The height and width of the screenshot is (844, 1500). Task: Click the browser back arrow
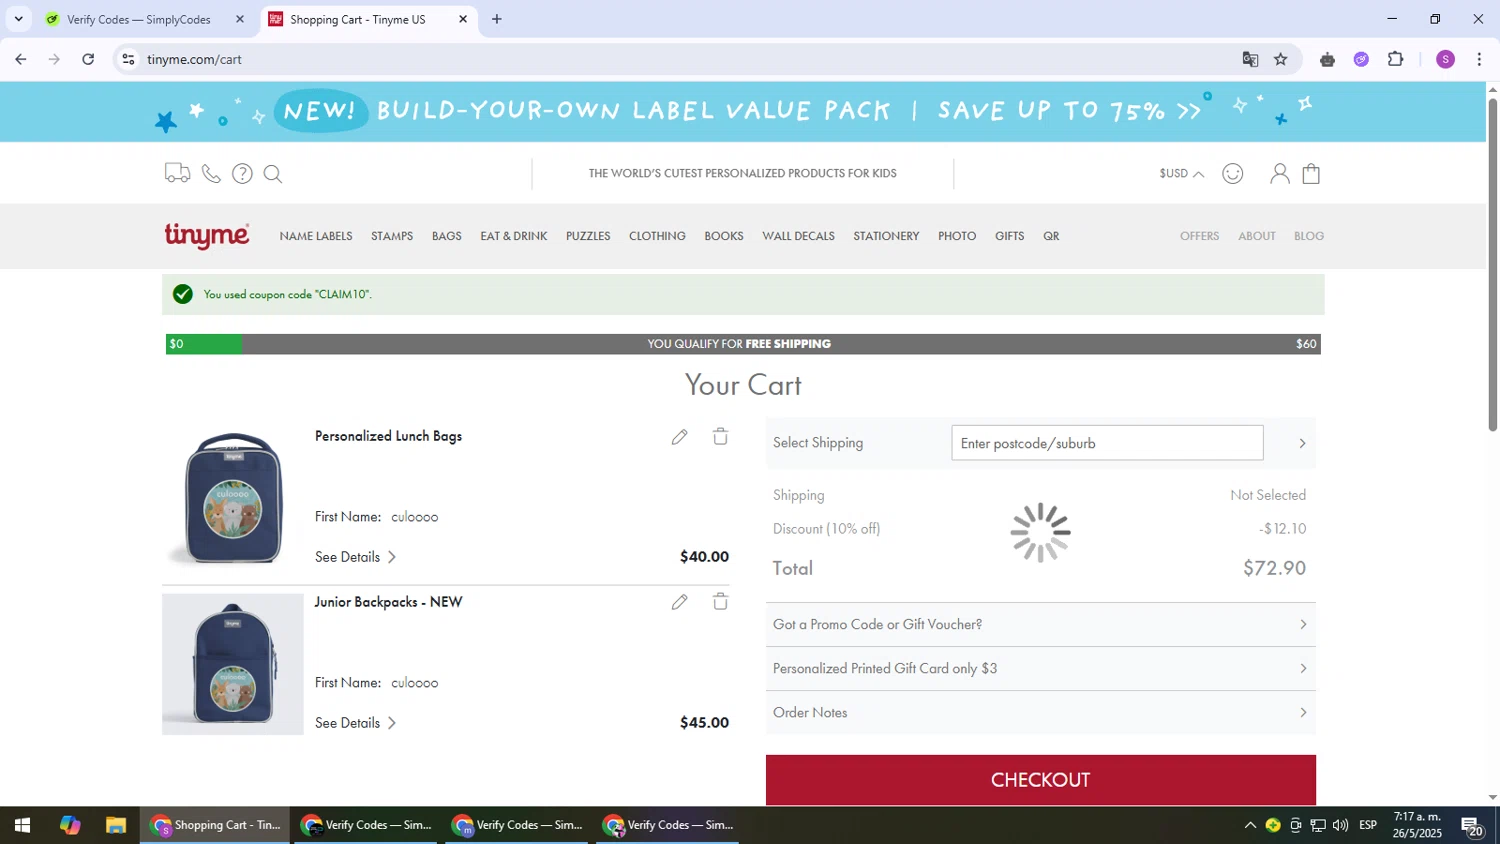coord(20,59)
